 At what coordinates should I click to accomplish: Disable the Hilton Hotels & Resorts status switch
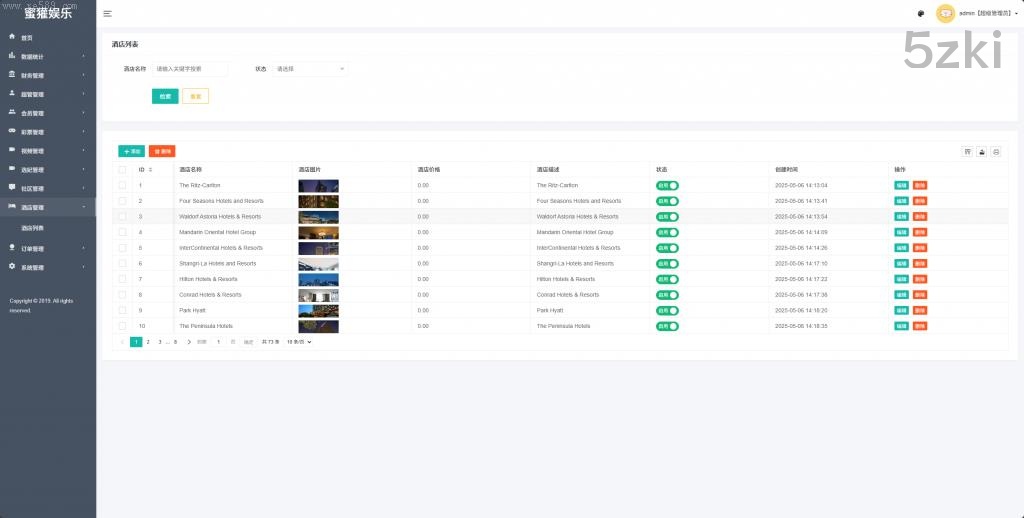click(667, 279)
